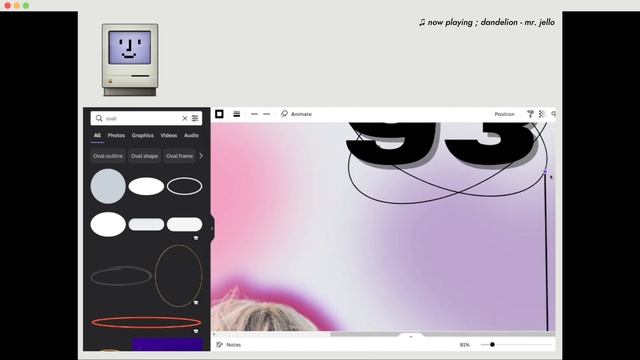Toggle the page thumbnails expander above Notes
This screenshot has height=360, width=640.
click(411, 336)
